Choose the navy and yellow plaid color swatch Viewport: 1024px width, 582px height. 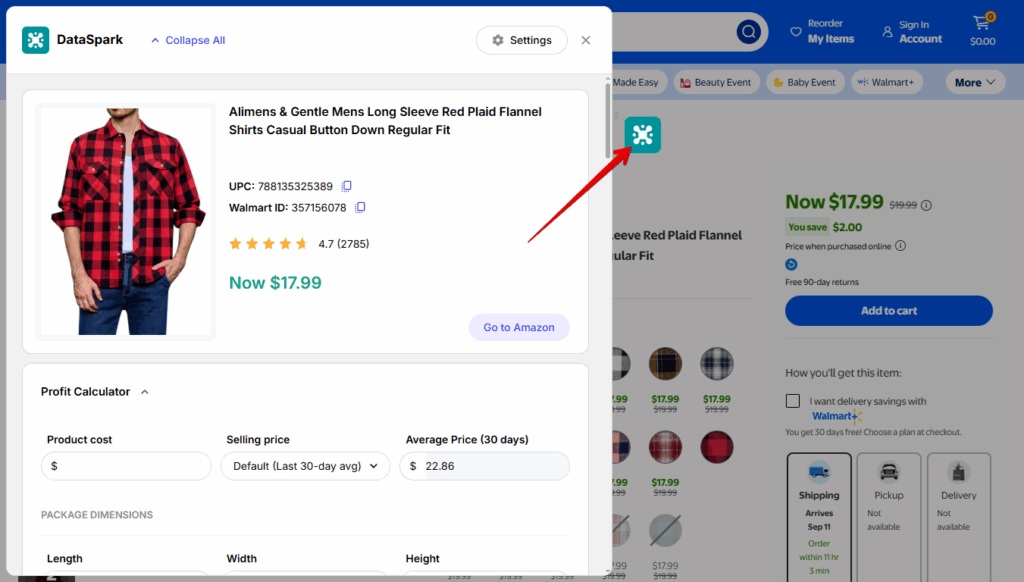point(665,364)
